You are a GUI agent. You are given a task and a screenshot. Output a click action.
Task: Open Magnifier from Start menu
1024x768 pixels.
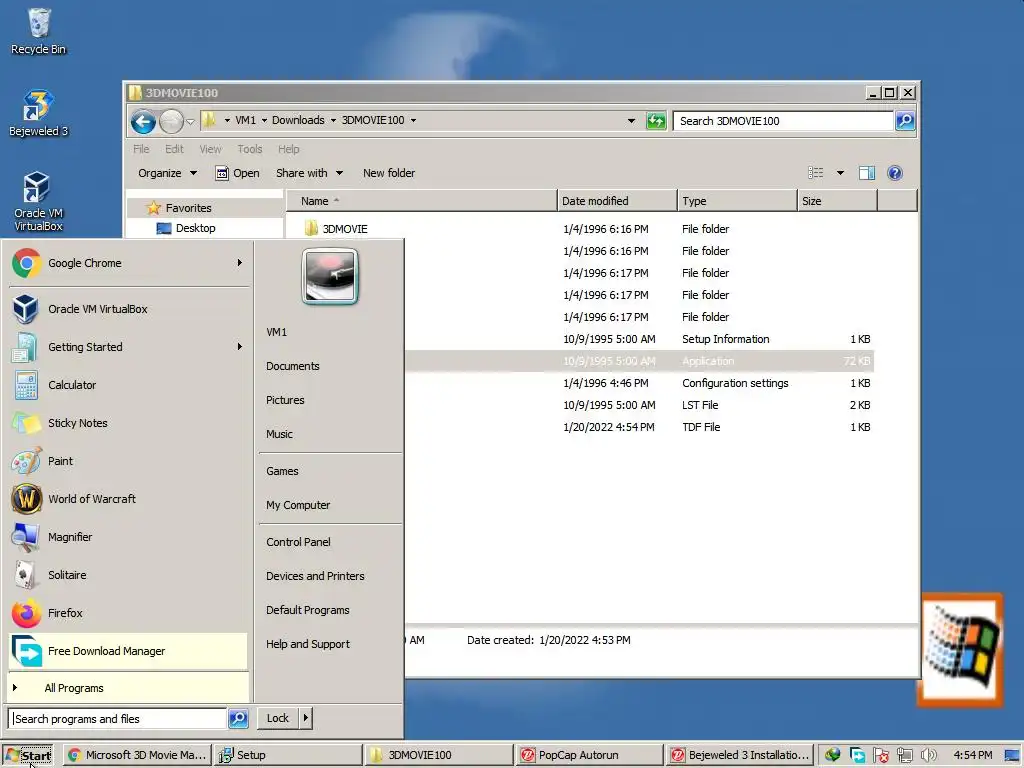pos(129,537)
